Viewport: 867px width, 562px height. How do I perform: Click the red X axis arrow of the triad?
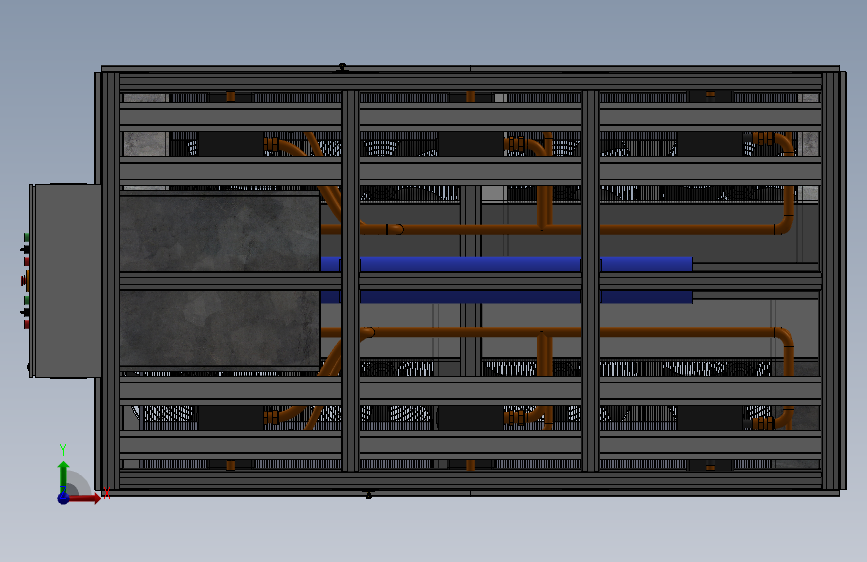pyautogui.click(x=86, y=498)
